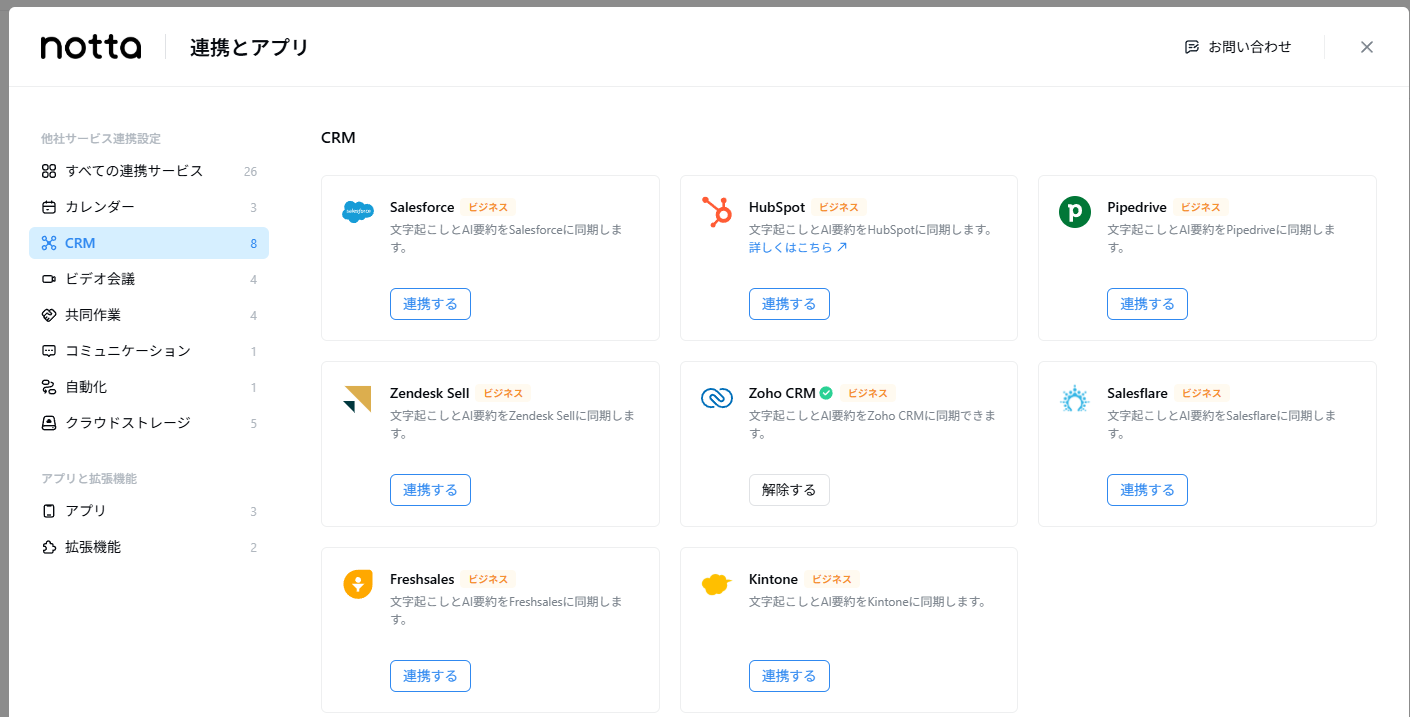Click the phone icon for アプリ
This screenshot has height=717, width=1410.
click(49, 511)
